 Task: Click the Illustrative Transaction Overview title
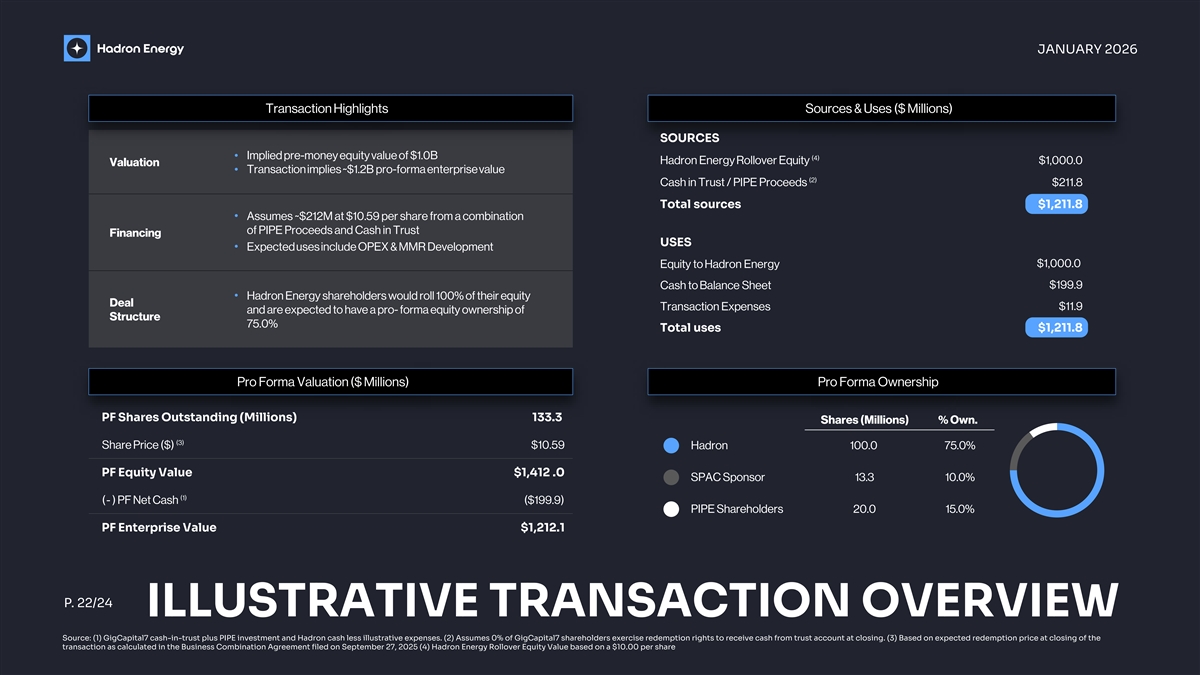click(x=631, y=600)
